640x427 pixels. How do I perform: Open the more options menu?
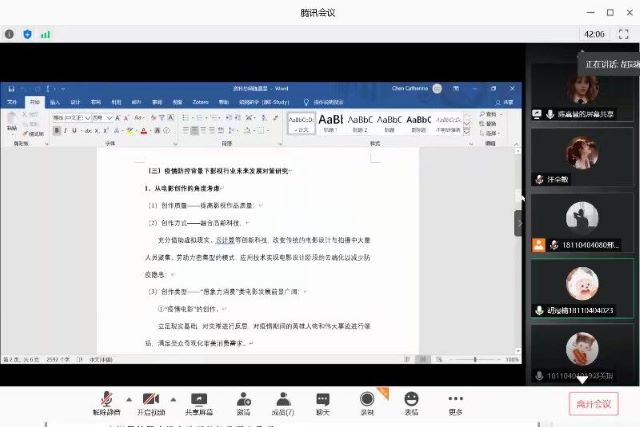point(456,400)
